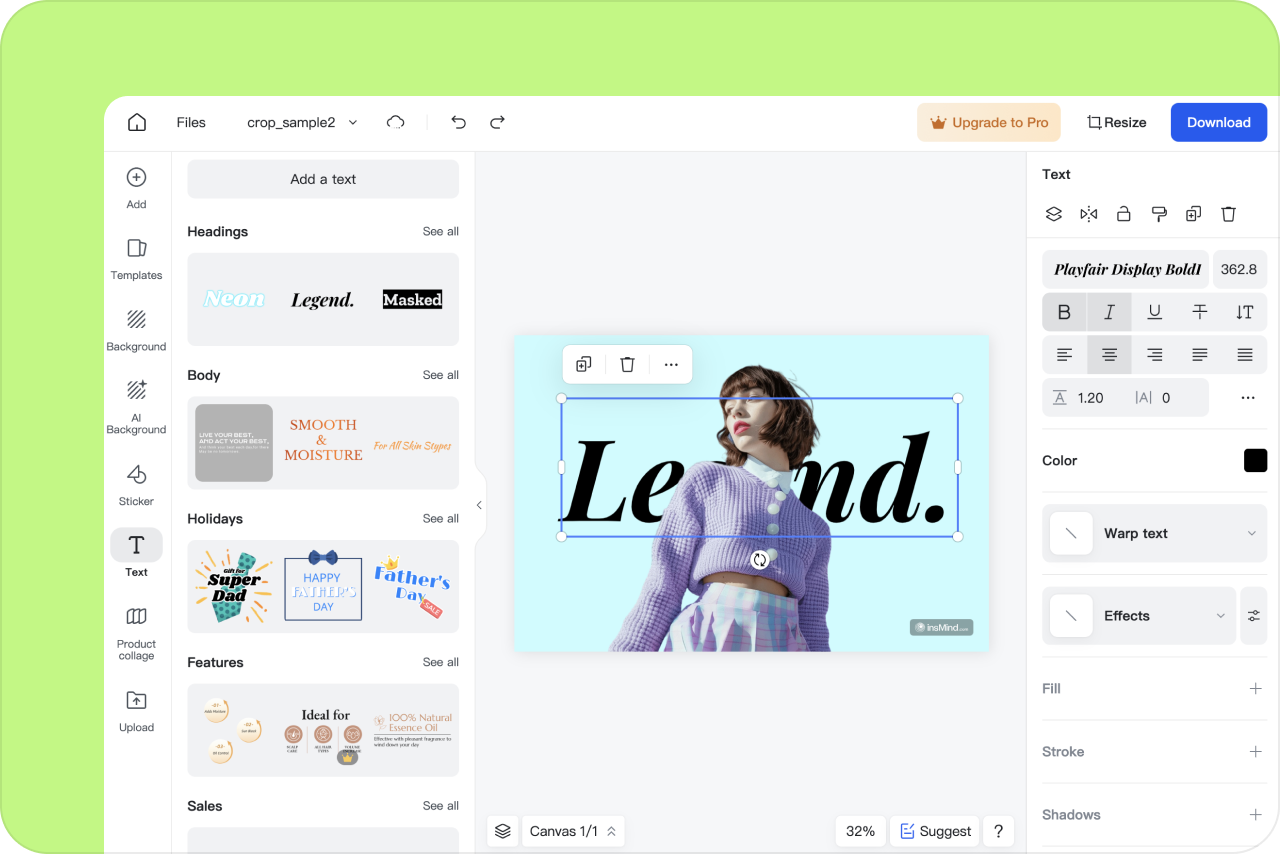Image resolution: width=1280 pixels, height=854 pixels.
Task: Open the Sticker panel
Action: [137, 485]
